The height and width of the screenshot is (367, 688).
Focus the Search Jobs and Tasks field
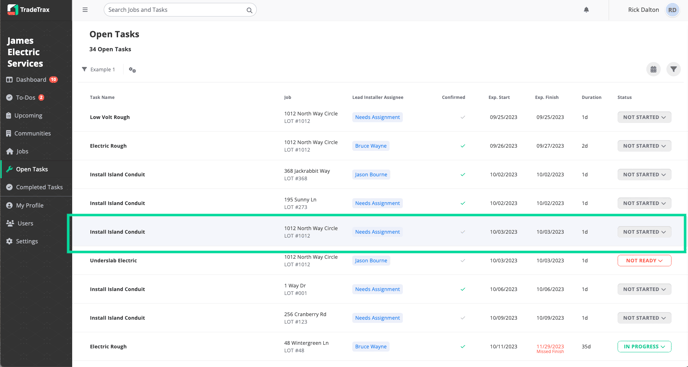180,10
